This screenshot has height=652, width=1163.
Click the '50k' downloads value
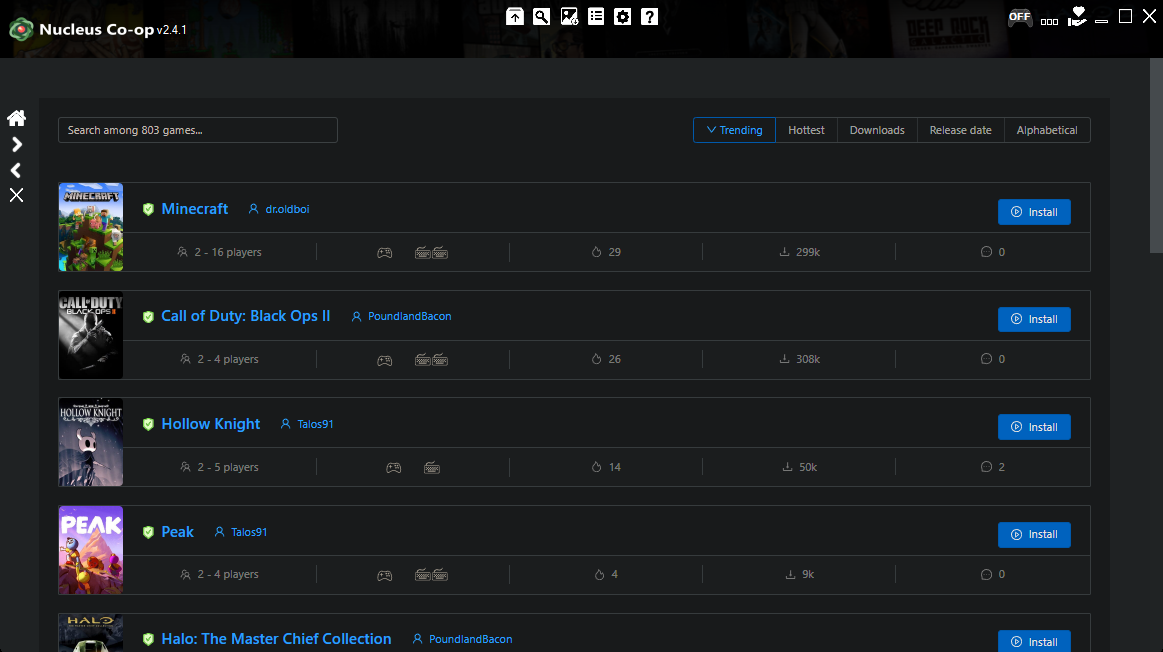click(808, 467)
